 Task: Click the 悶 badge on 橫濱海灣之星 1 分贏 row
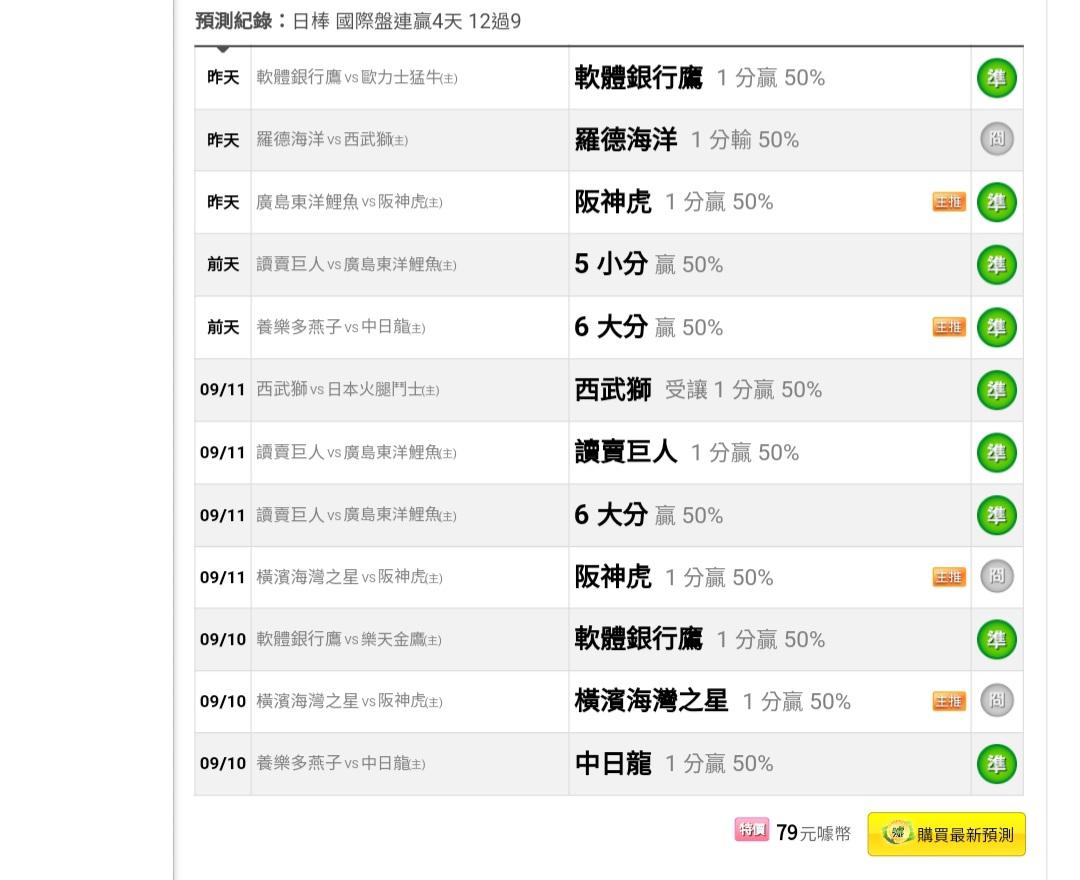(x=997, y=702)
